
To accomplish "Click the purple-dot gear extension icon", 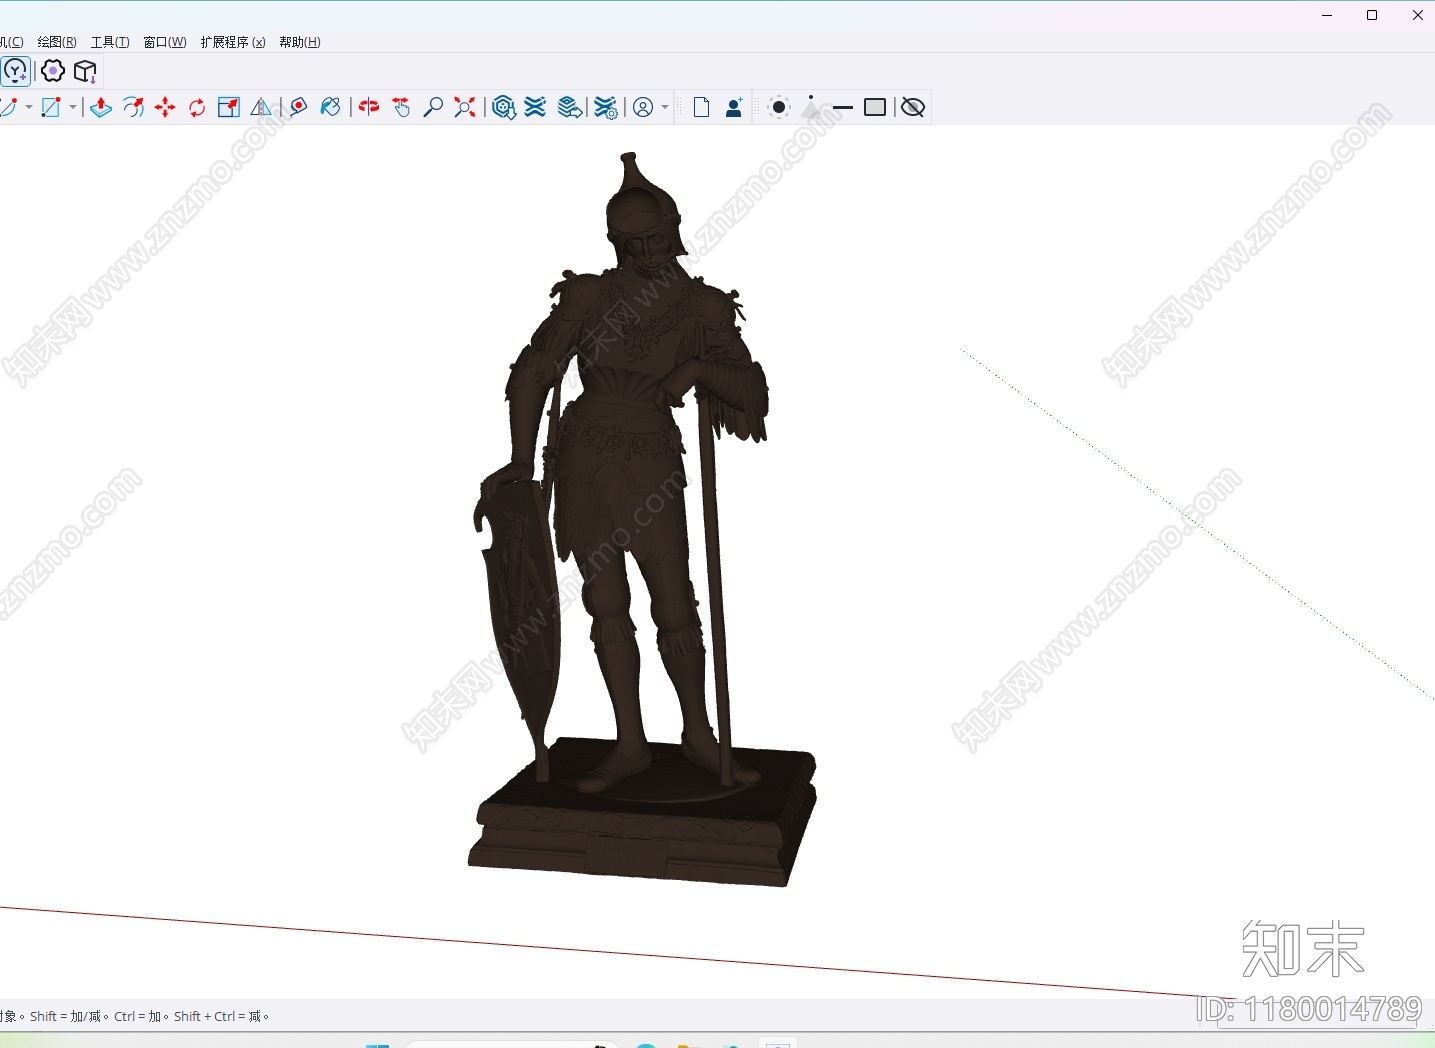I will pyautogui.click(x=53, y=71).
